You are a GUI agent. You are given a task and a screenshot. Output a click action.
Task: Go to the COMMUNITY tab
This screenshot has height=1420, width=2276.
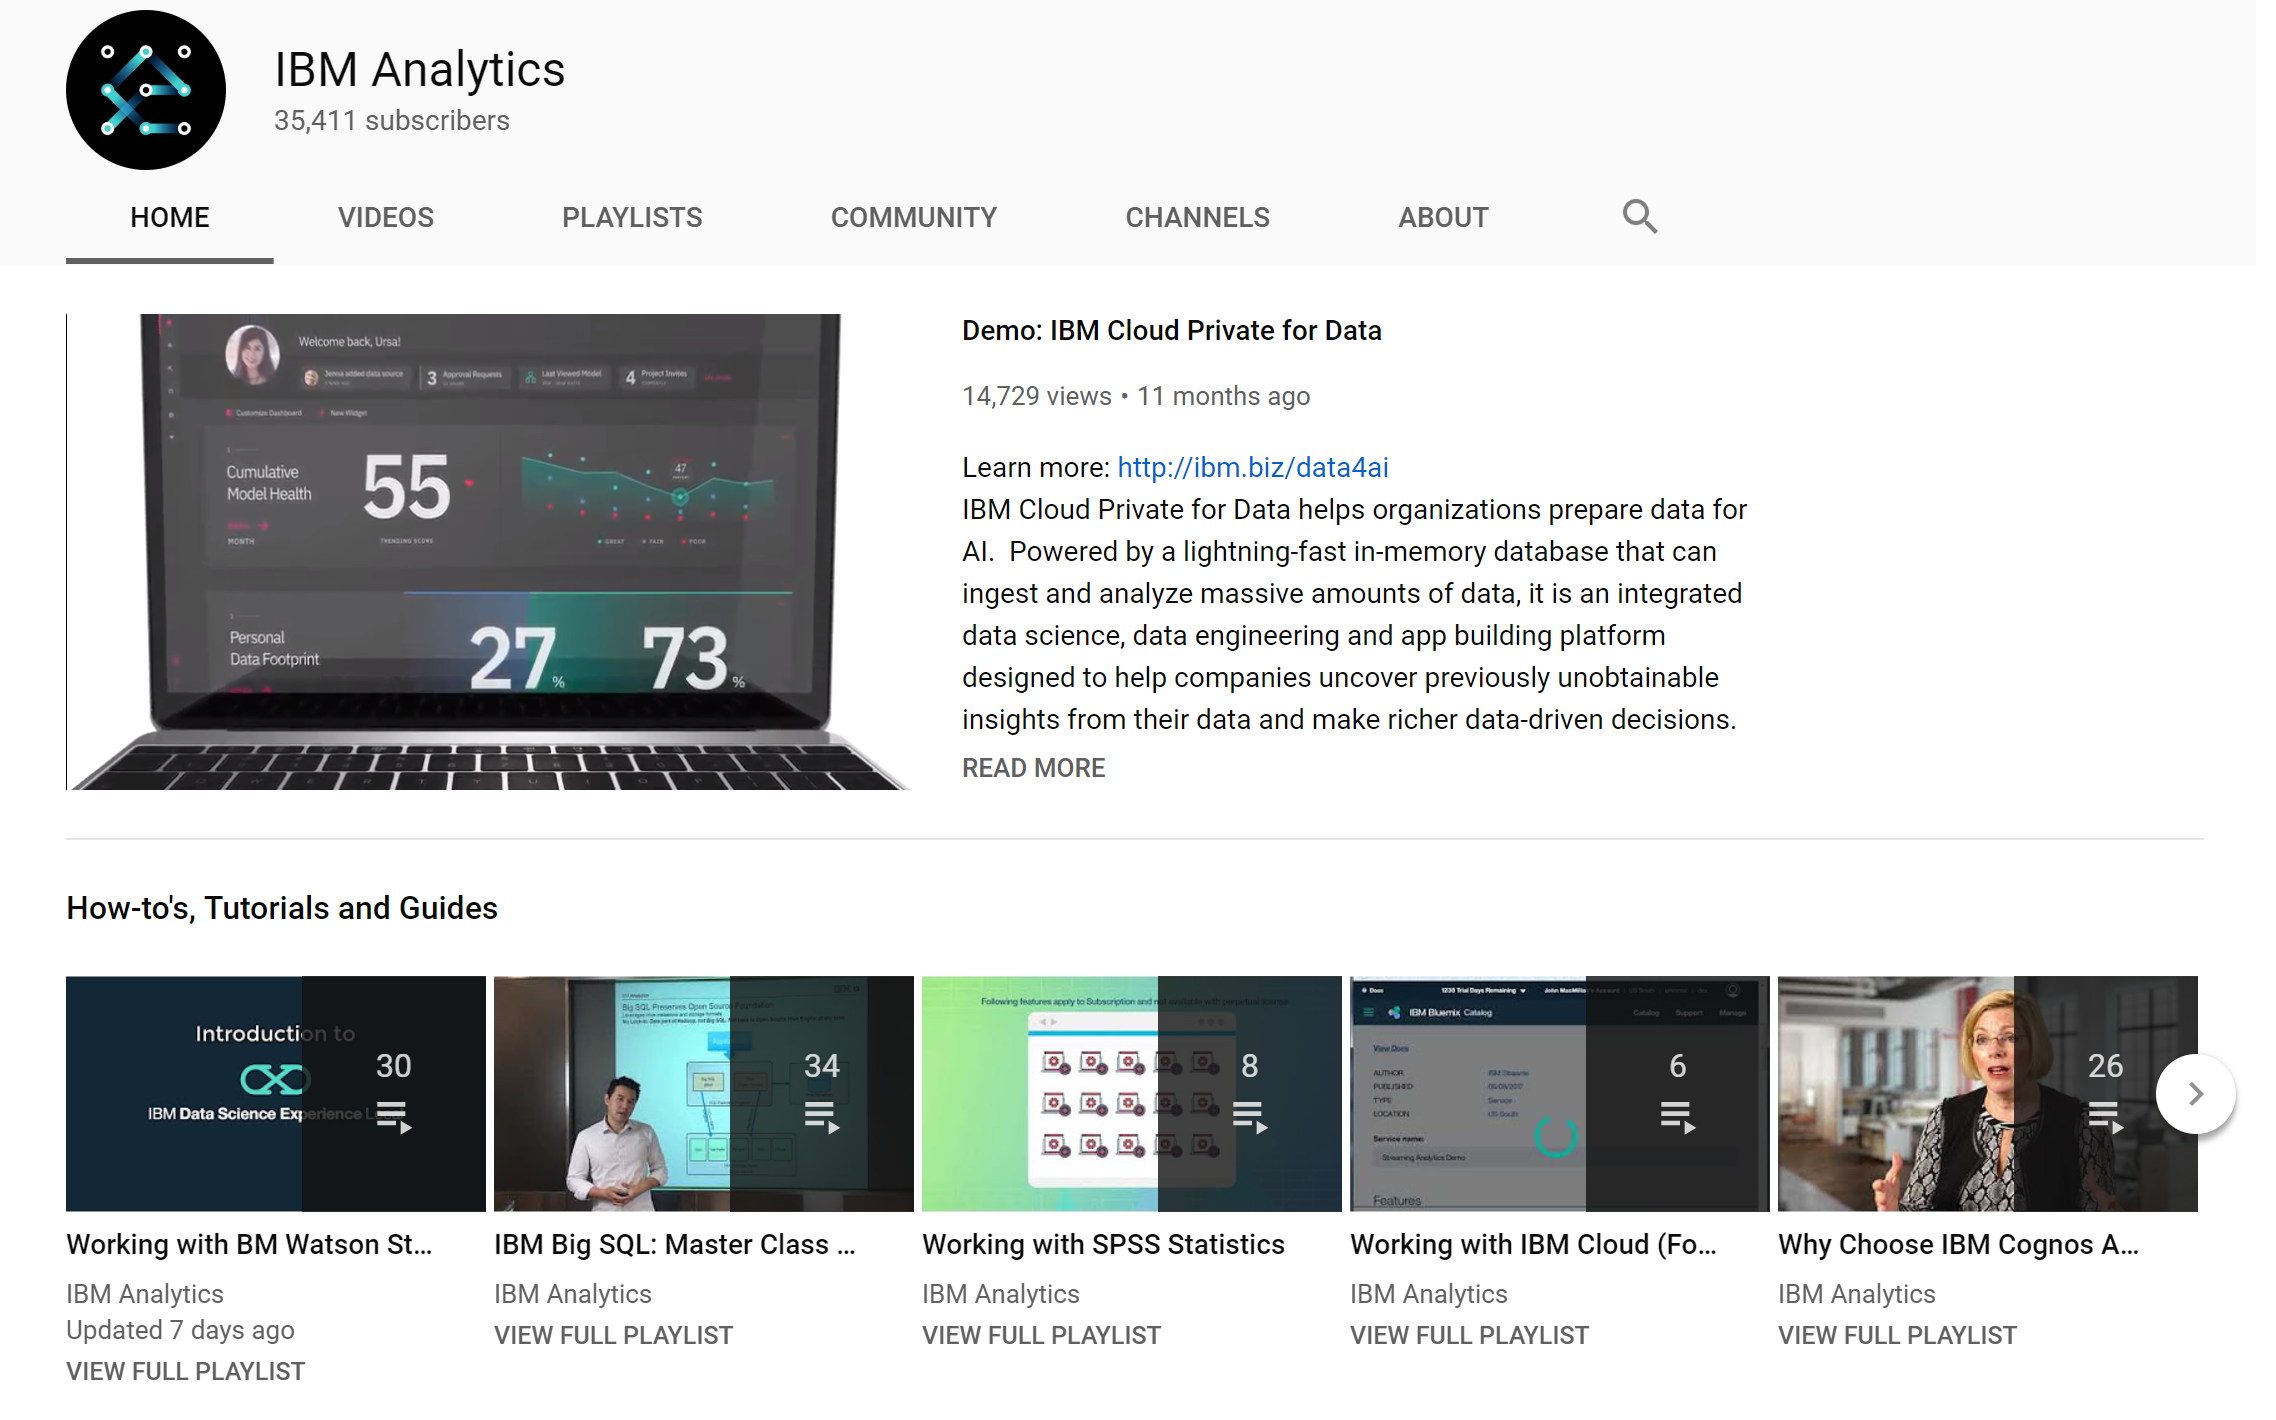pos(913,217)
